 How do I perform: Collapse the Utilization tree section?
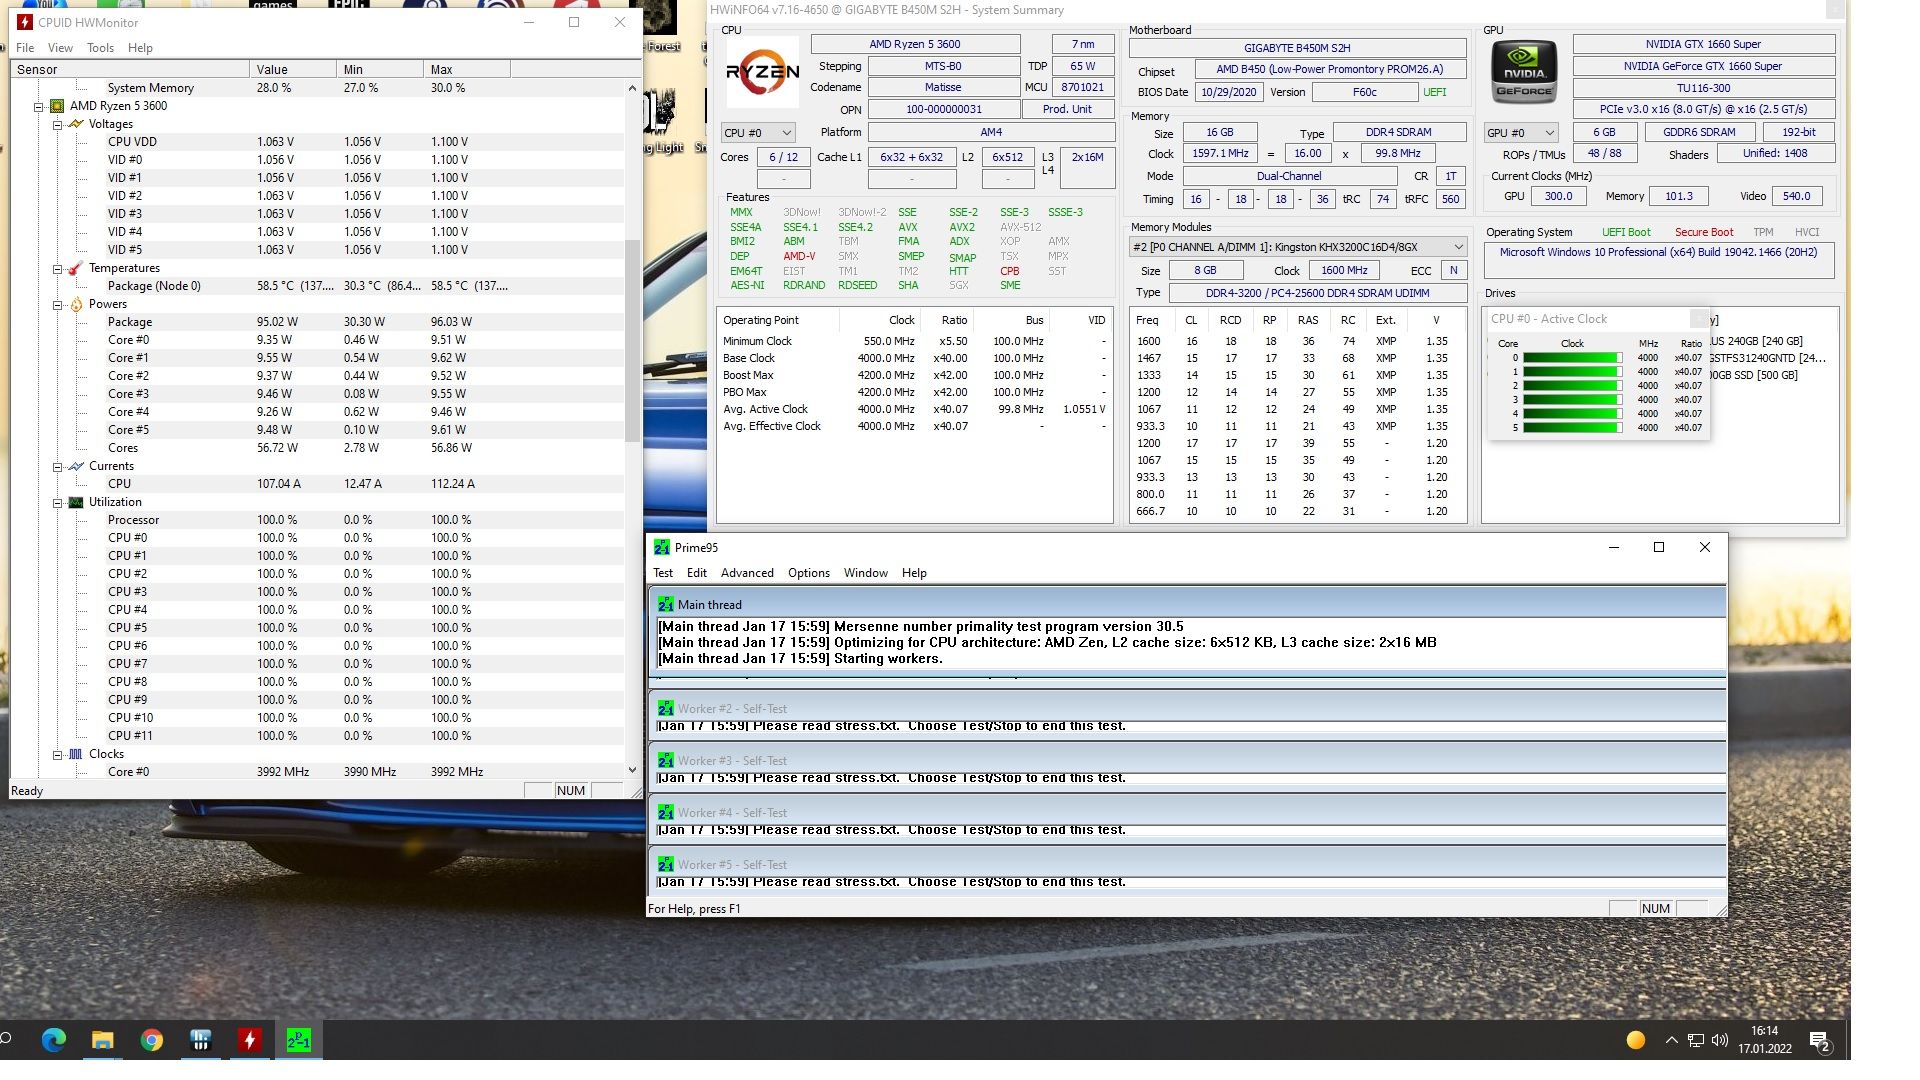pos(57,502)
